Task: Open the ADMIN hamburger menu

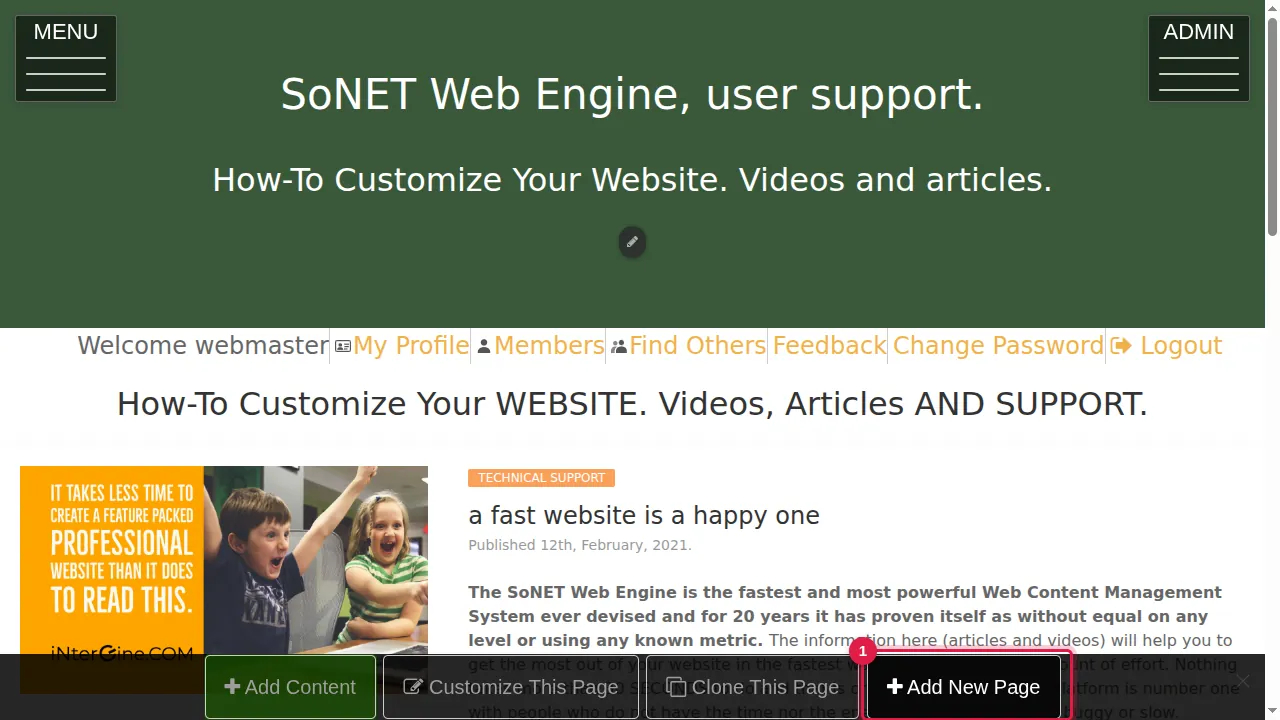Action: coord(1199,58)
